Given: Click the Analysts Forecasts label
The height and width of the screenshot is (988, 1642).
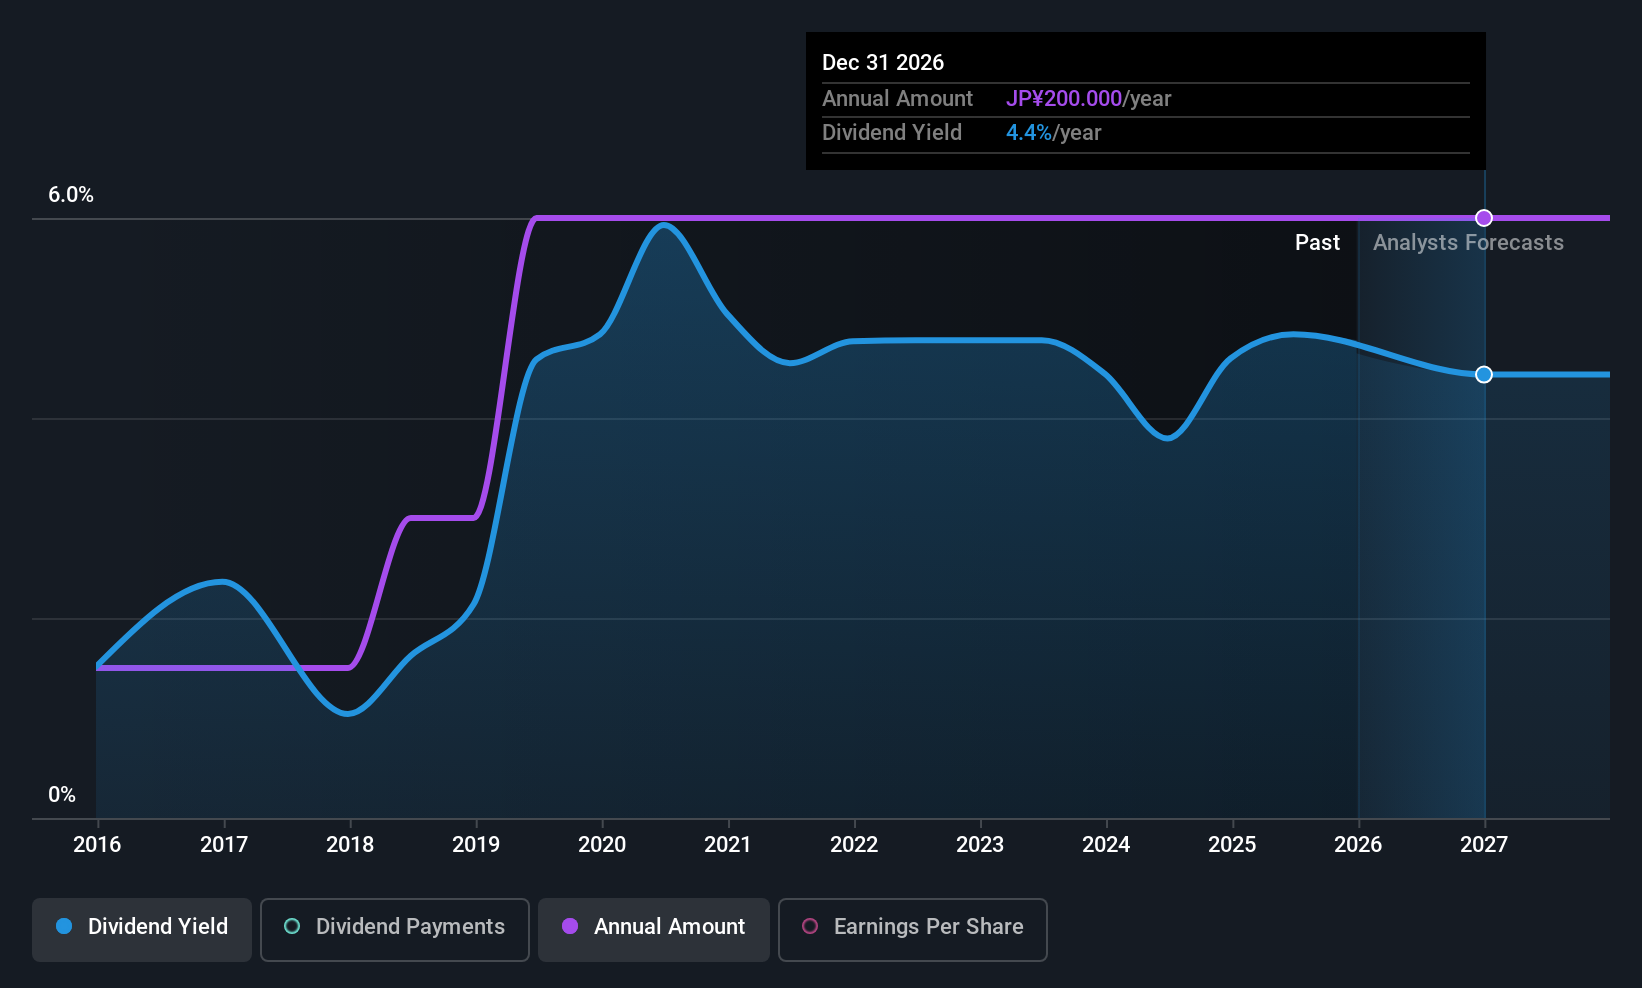Looking at the screenshot, I should click(x=1468, y=243).
